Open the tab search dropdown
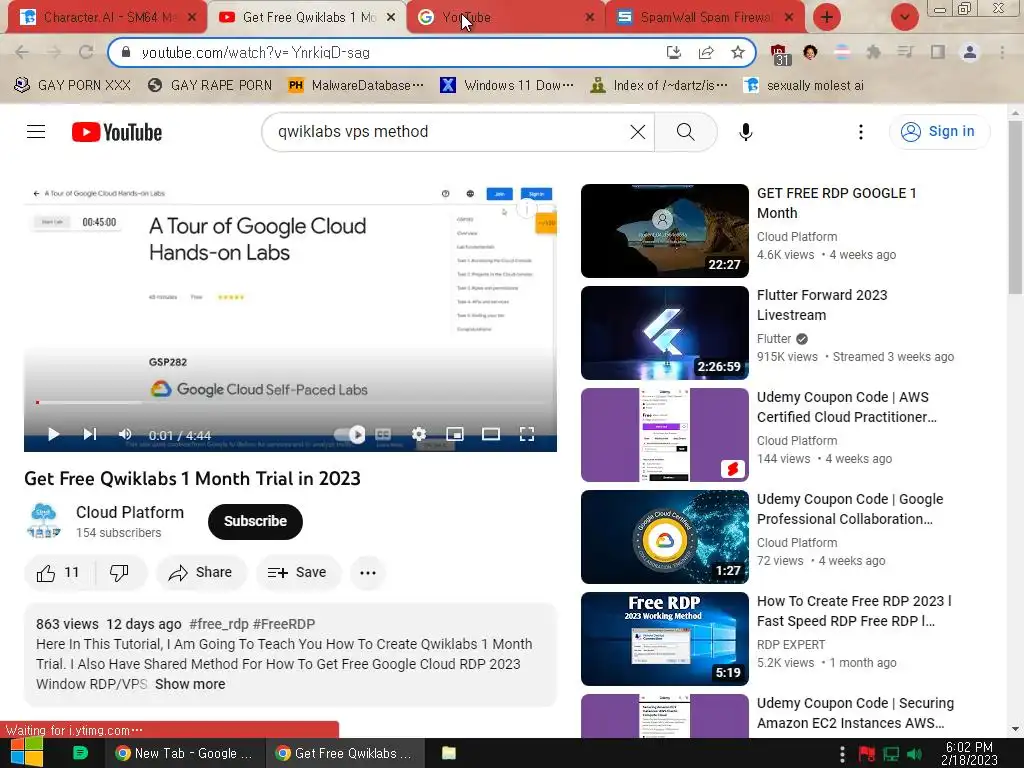The height and width of the screenshot is (768, 1024). pos(904,17)
